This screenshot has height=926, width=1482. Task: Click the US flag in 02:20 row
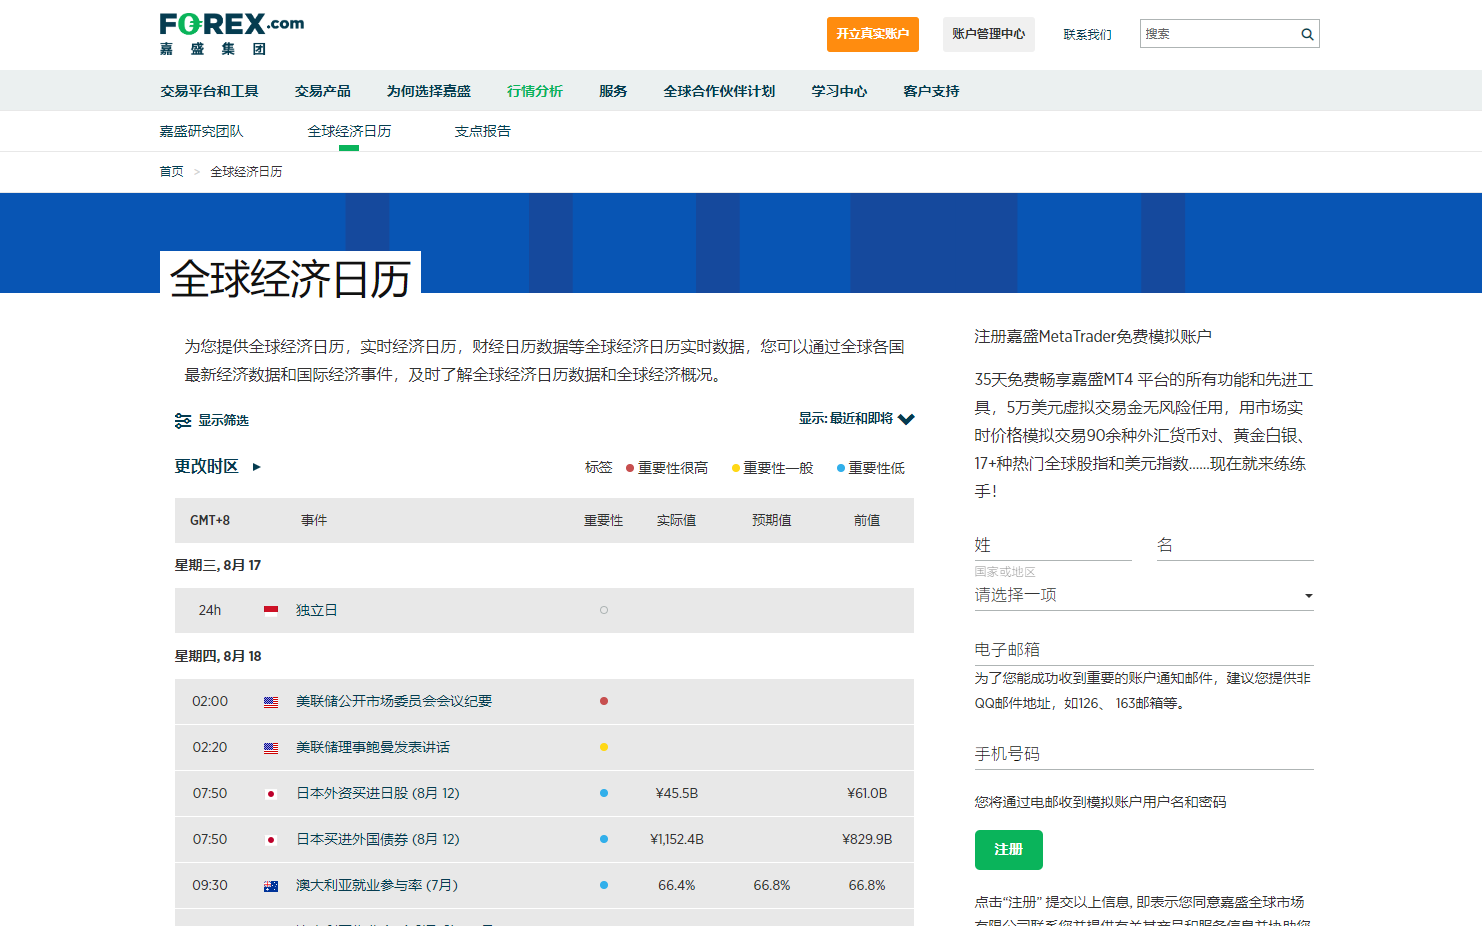click(x=271, y=748)
